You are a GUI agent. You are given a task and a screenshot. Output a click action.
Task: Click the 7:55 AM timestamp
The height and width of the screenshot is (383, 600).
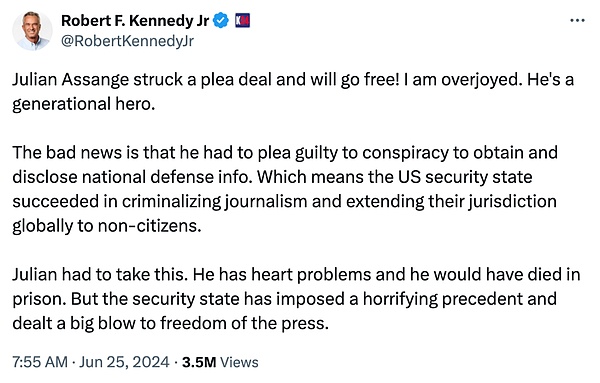click(40, 362)
